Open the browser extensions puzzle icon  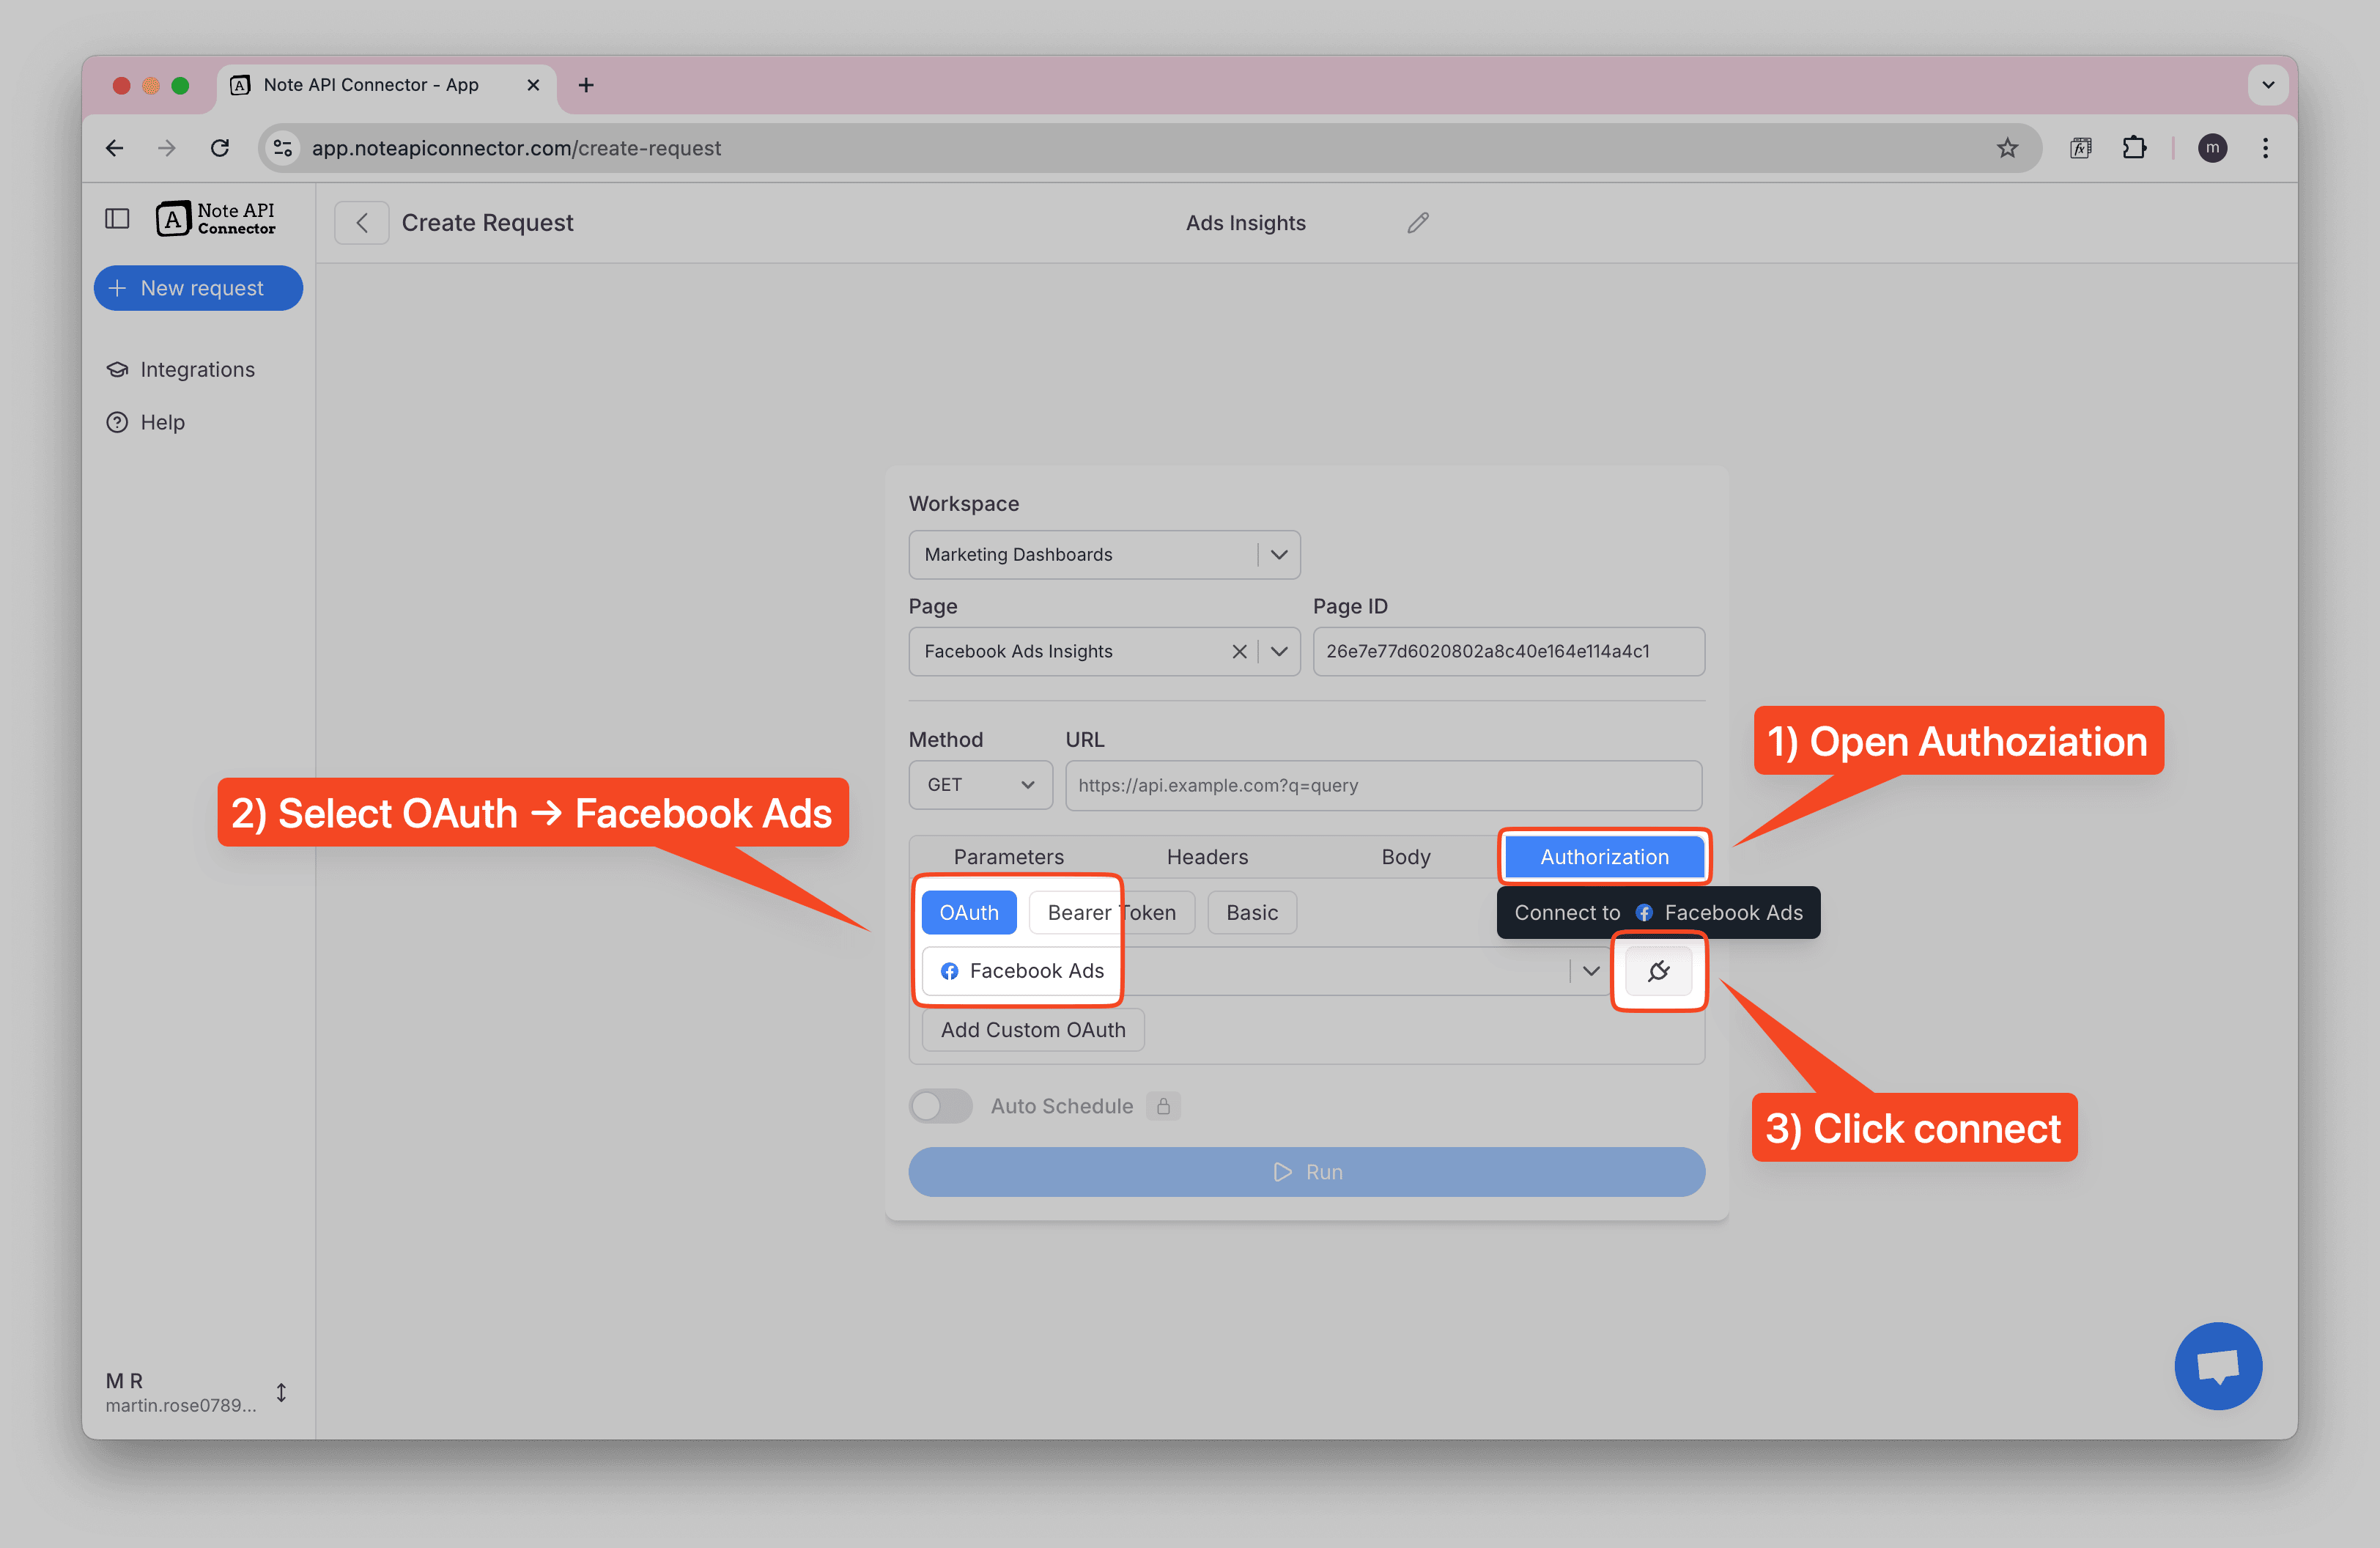[2133, 148]
